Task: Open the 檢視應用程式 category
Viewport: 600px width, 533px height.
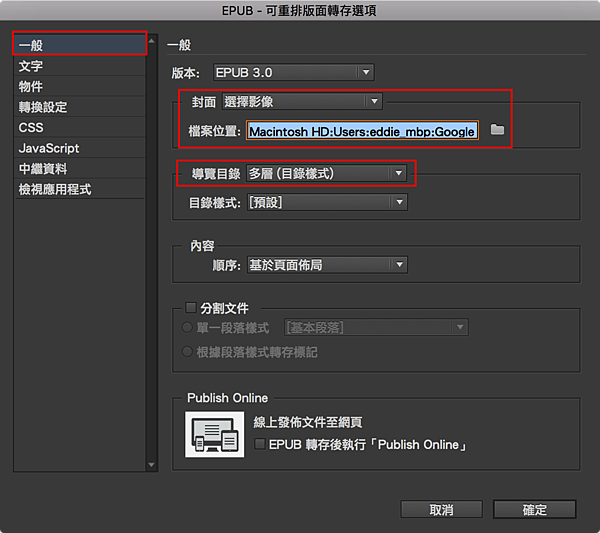Action: [80, 189]
